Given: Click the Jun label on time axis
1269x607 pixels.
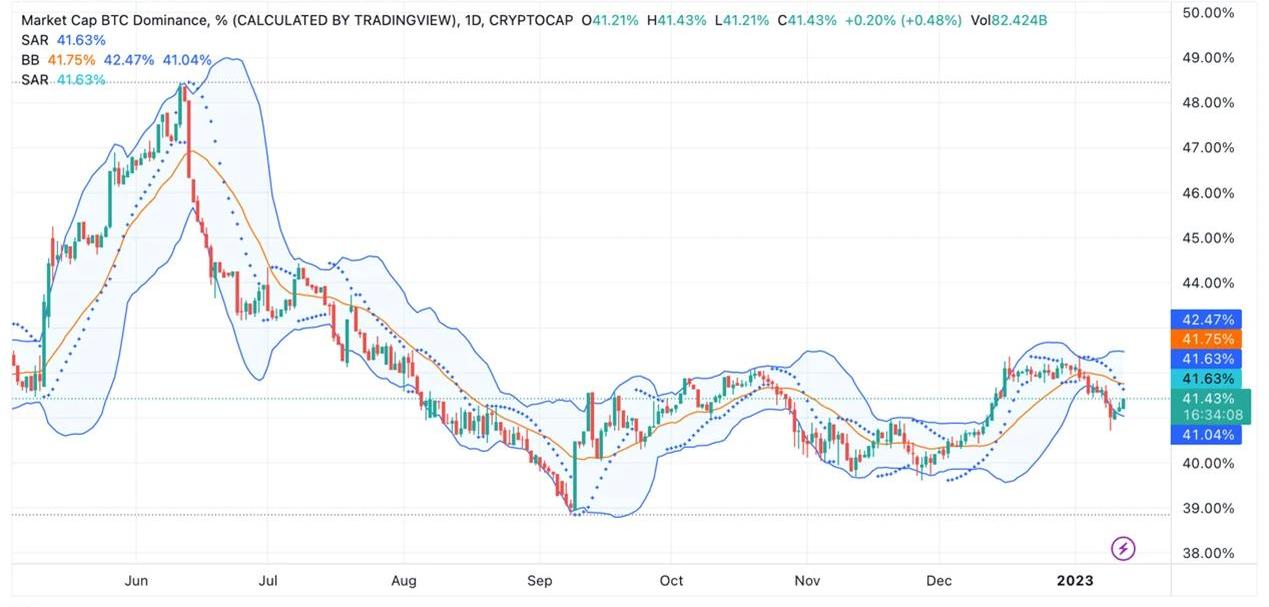Looking at the screenshot, I should pyautogui.click(x=138, y=581).
